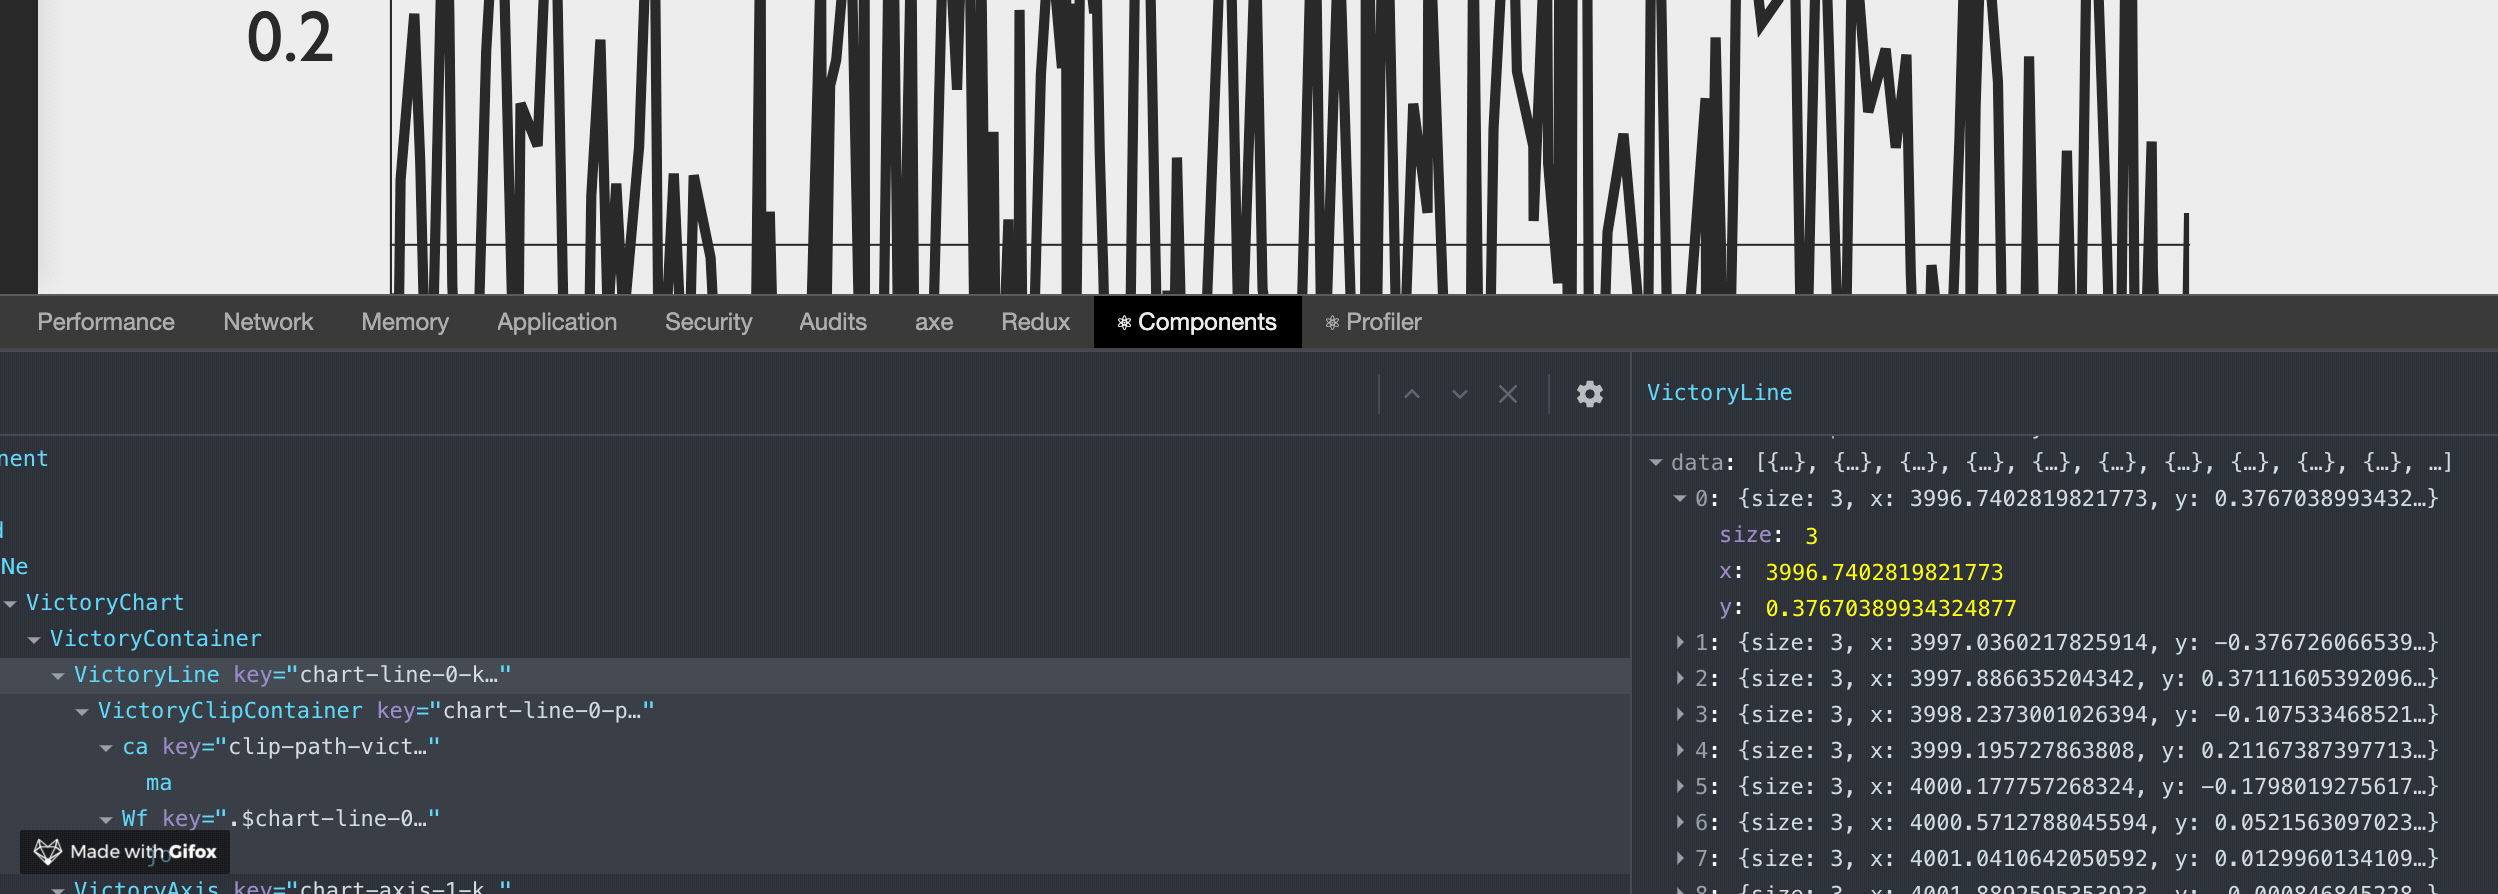This screenshot has height=894, width=2498.
Task: Open the React Profiler tab
Action: point(1373,322)
